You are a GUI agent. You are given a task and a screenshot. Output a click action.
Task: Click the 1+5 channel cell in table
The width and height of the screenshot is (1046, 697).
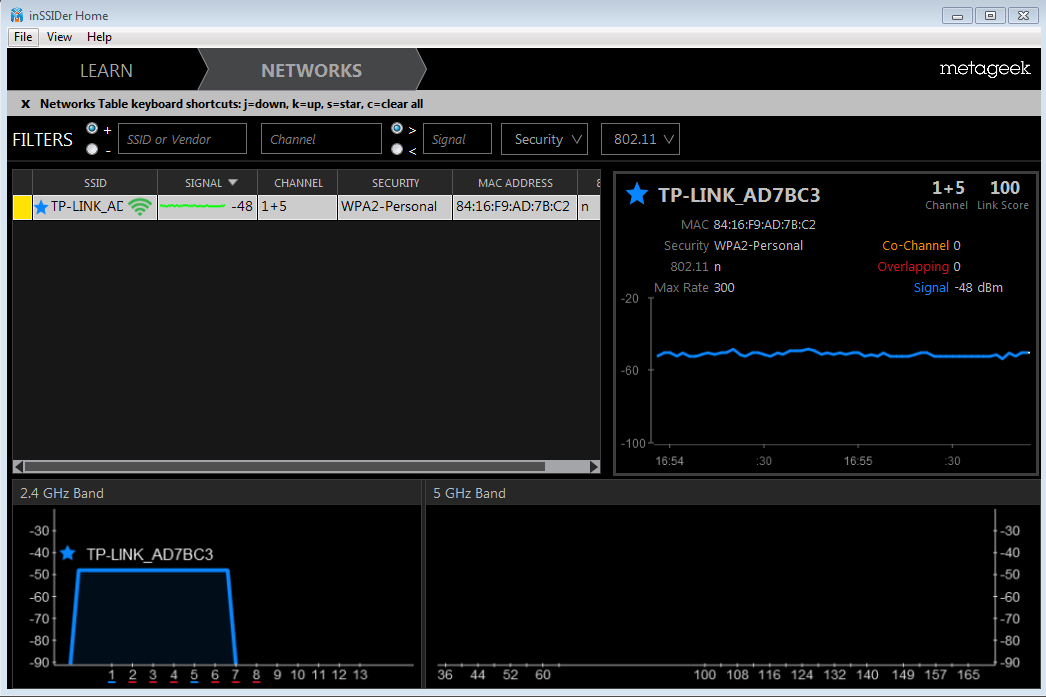click(x=298, y=207)
